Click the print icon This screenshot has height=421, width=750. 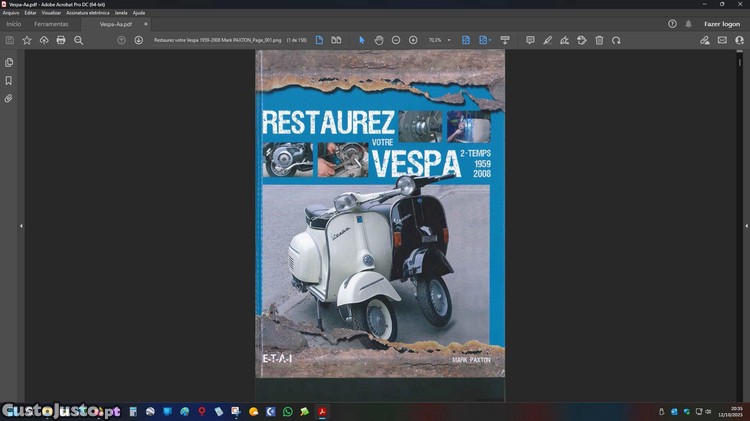(x=61, y=40)
